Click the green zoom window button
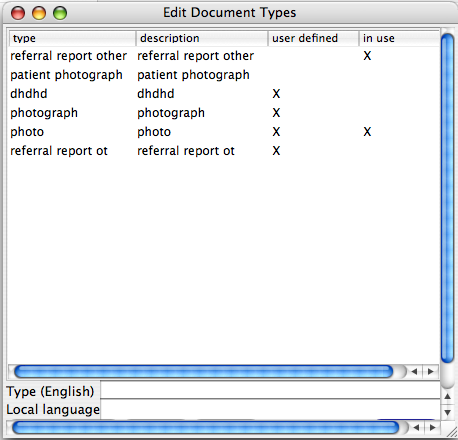Screen dimensions: 458x440 60,13
